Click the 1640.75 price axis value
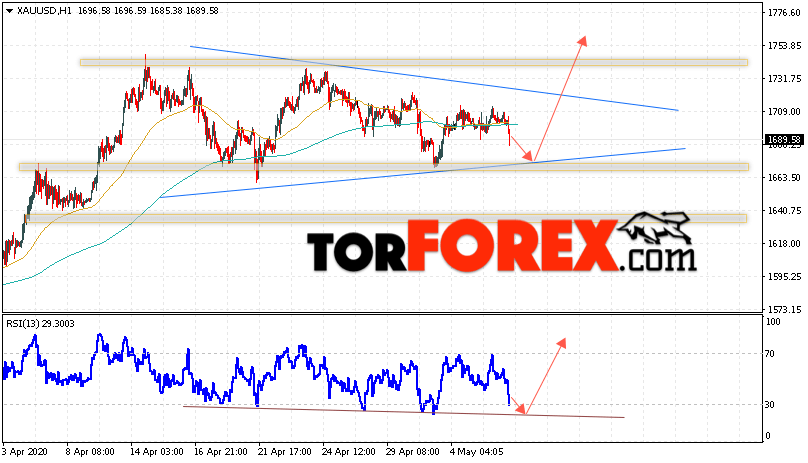Image resolution: width=808 pixels, height=463 pixels. [x=784, y=211]
